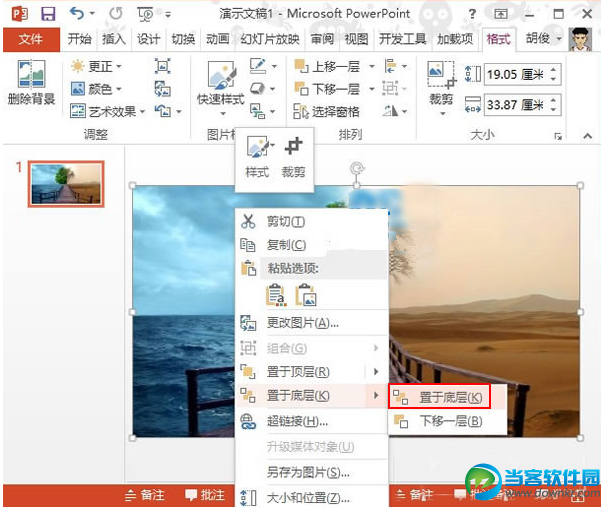Viewport: 601px width, 507px height.
Task: Click the Redo icon in title bar
Action: pos(115,14)
